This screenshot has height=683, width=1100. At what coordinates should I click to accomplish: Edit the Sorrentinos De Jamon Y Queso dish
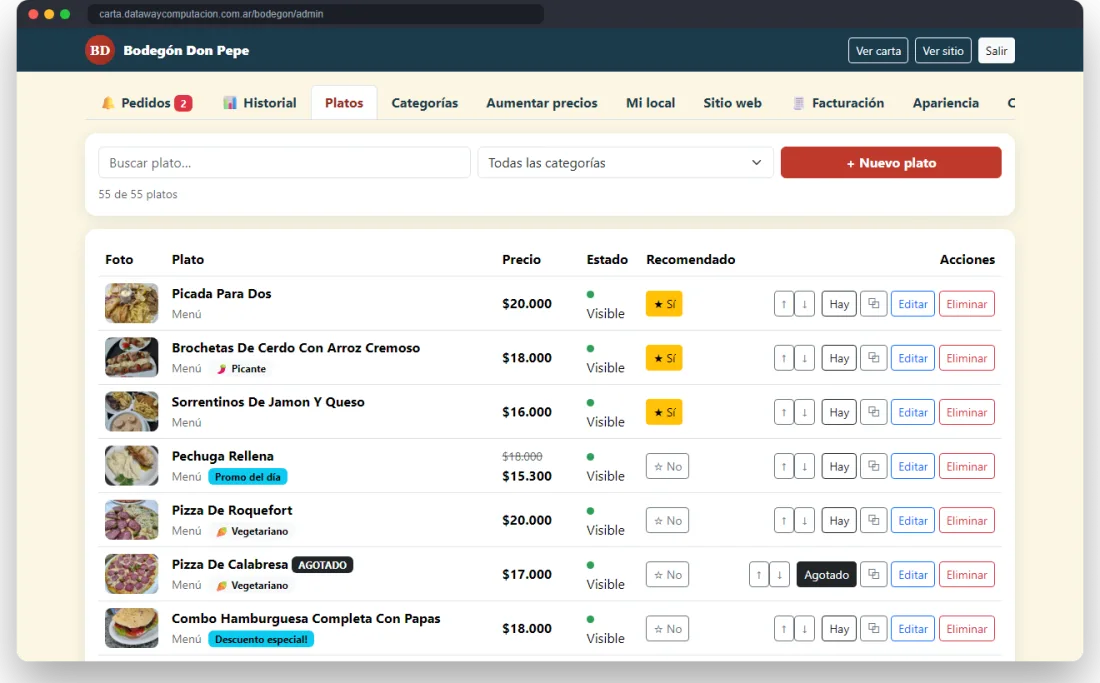(x=913, y=412)
